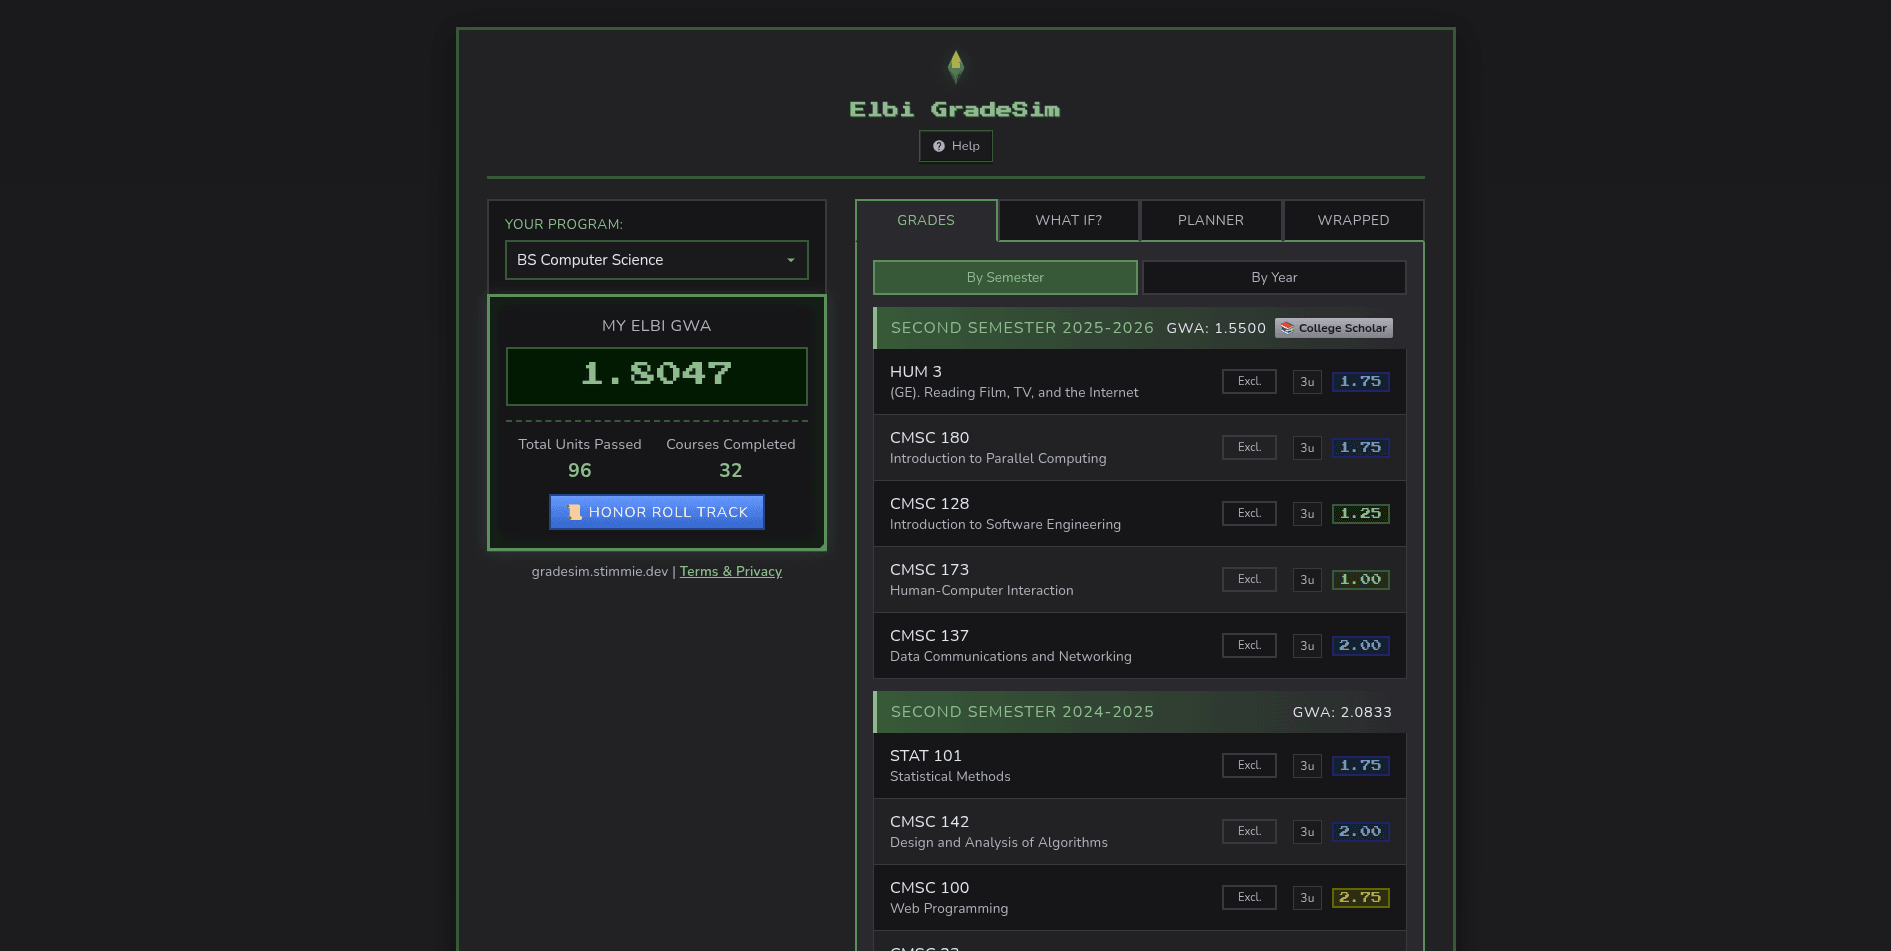The height and width of the screenshot is (951, 1891).
Task: Click the 3u units box for CMSC 128
Action: coord(1307,514)
